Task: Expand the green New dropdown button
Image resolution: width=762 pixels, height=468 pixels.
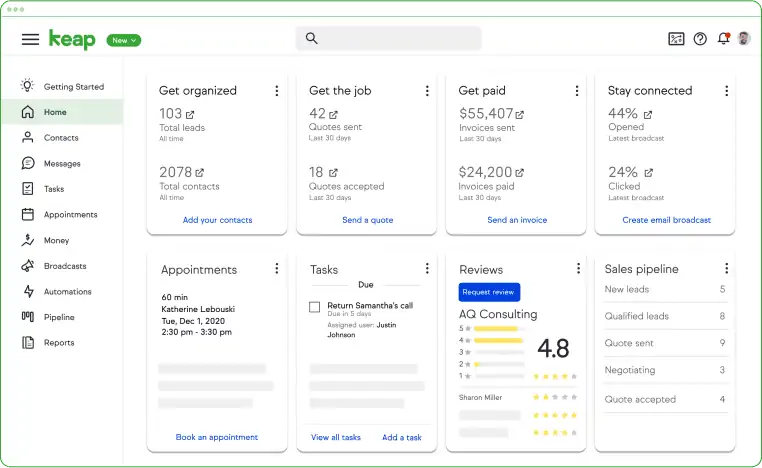Action: pos(124,40)
